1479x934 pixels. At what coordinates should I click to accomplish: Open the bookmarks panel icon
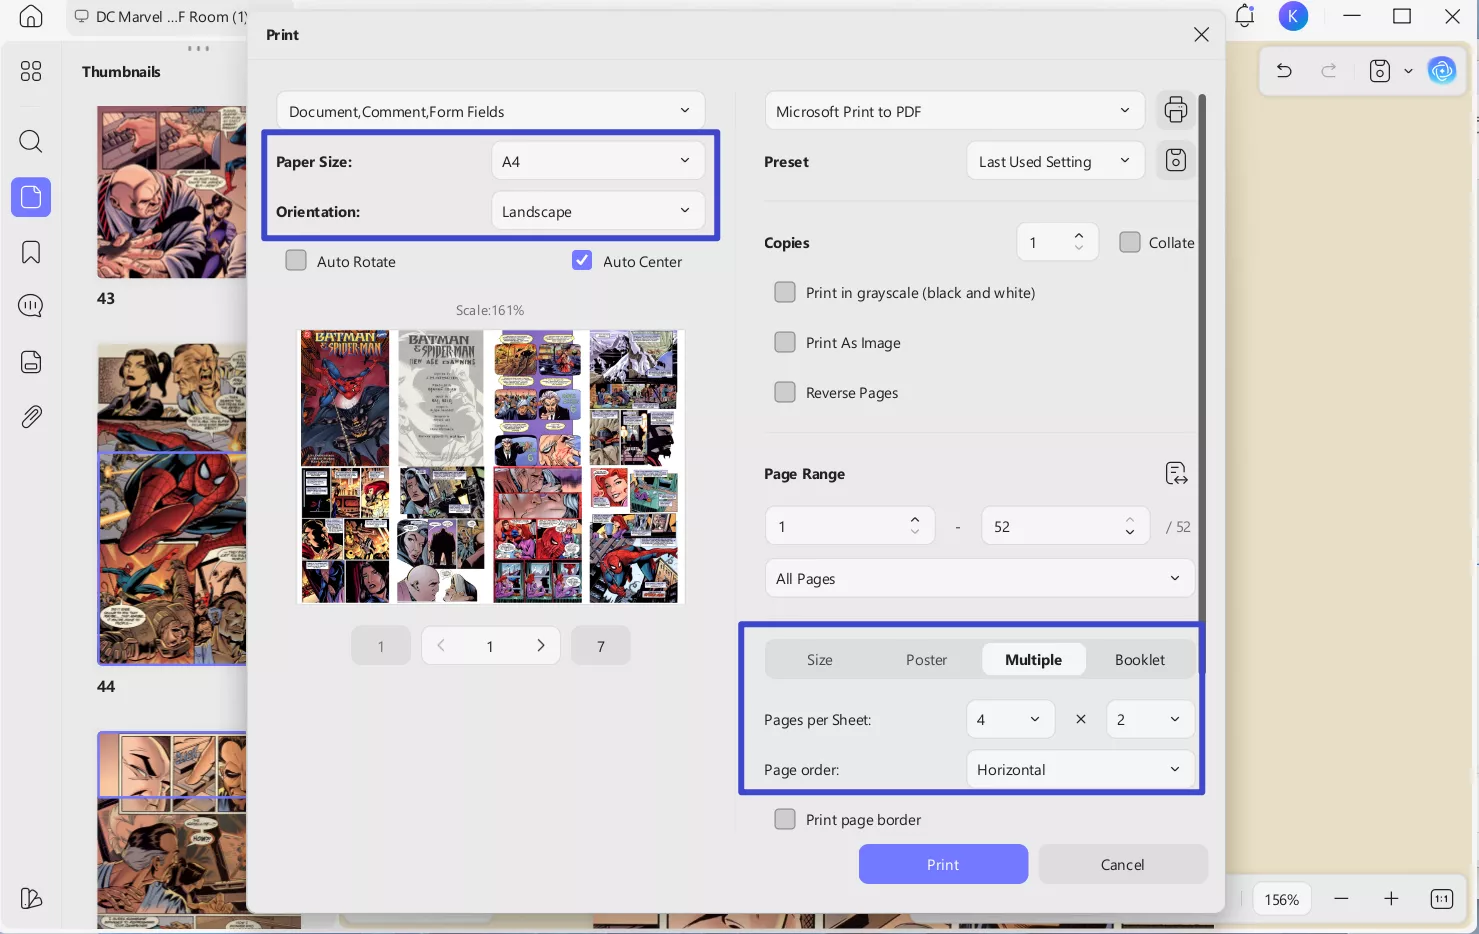point(31,252)
